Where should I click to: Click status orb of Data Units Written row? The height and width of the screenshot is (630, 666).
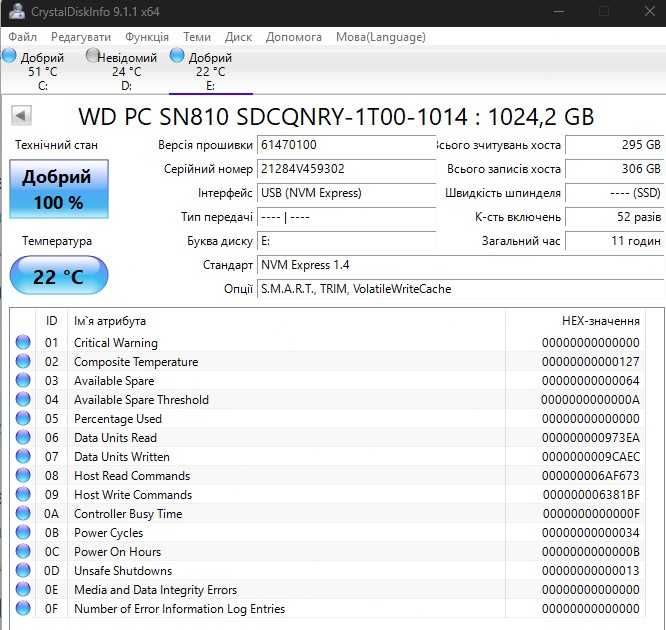pyautogui.click(x=23, y=456)
